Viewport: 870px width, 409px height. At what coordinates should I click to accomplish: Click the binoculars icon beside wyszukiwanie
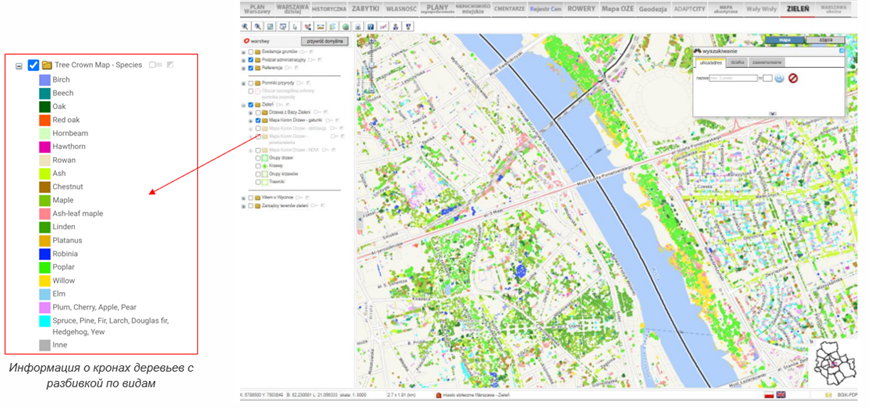[699, 49]
